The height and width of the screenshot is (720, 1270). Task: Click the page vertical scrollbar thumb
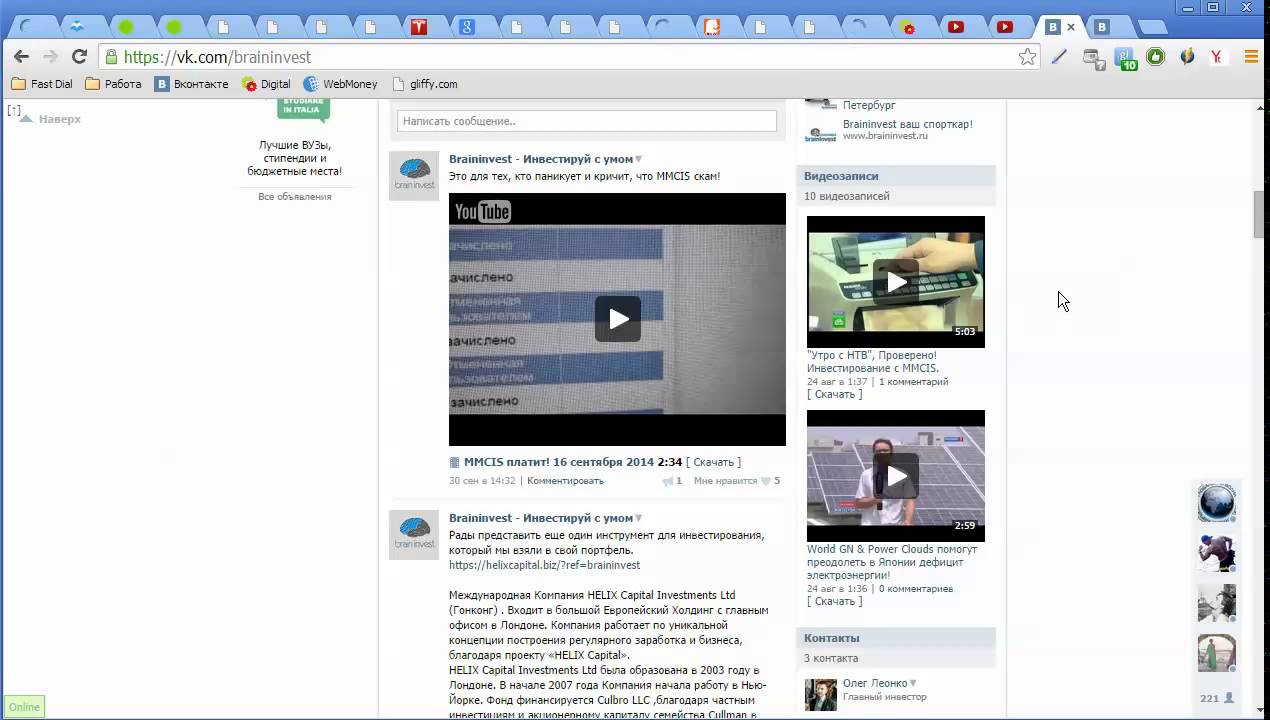[1261, 213]
